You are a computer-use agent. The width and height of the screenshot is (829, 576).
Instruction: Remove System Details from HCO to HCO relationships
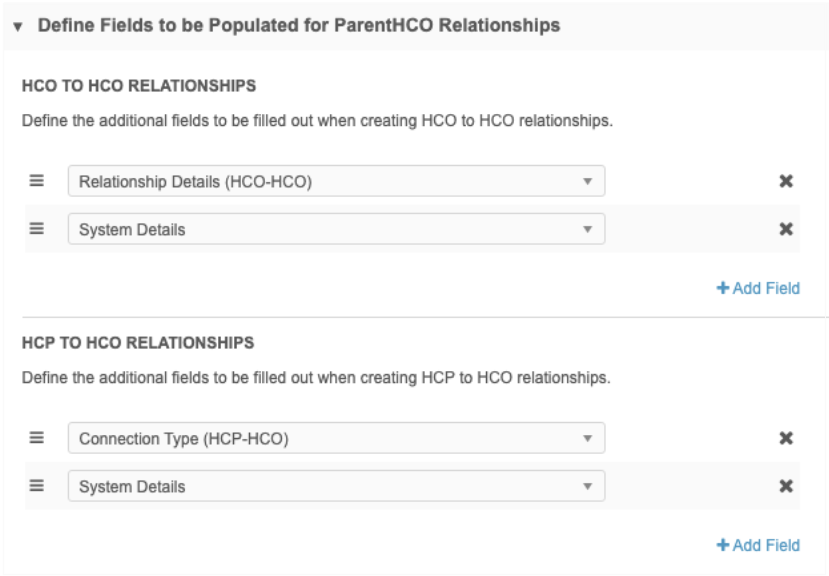pyautogui.click(x=786, y=229)
